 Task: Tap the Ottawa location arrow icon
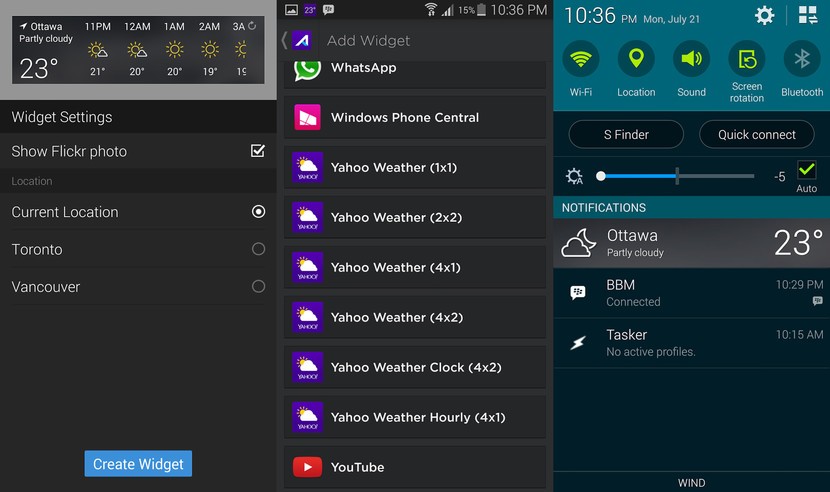23,26
